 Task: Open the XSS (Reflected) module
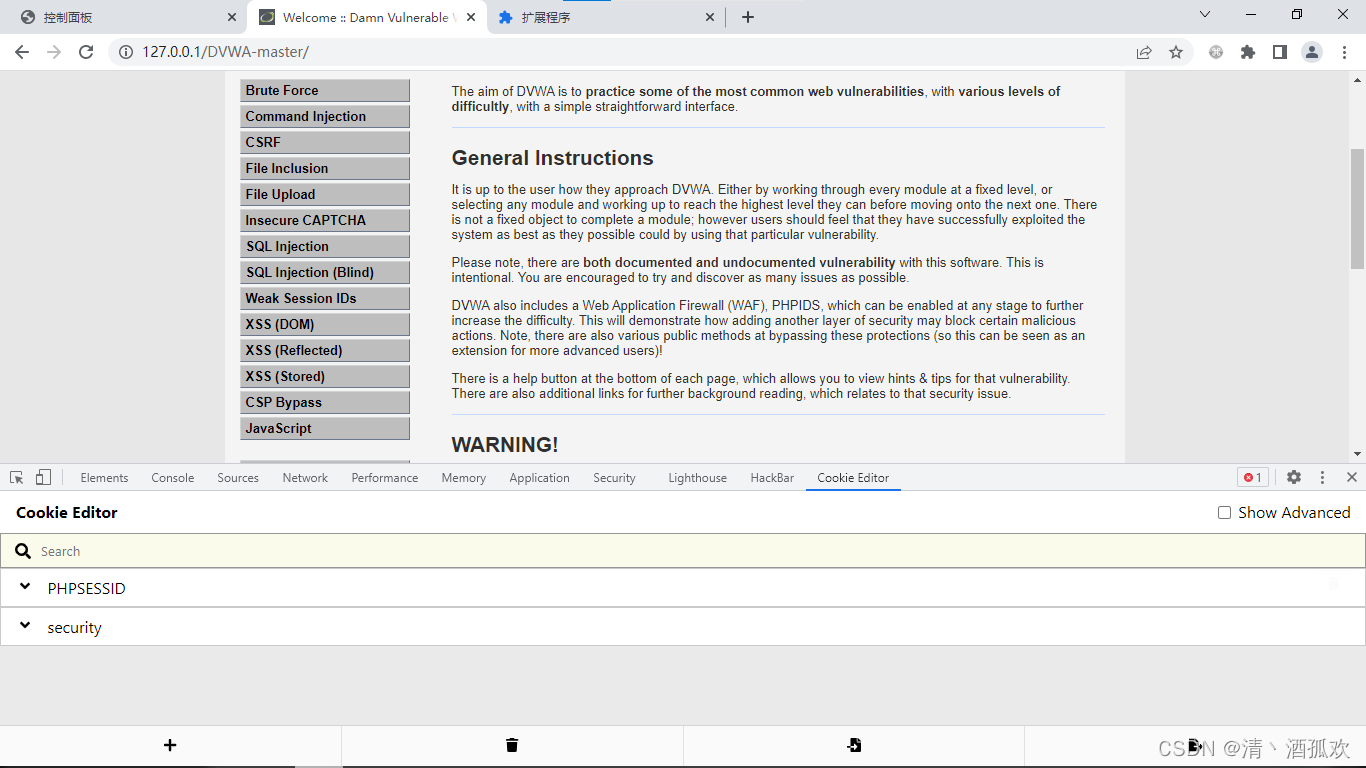pyautogui.click(x=325, y=350)
